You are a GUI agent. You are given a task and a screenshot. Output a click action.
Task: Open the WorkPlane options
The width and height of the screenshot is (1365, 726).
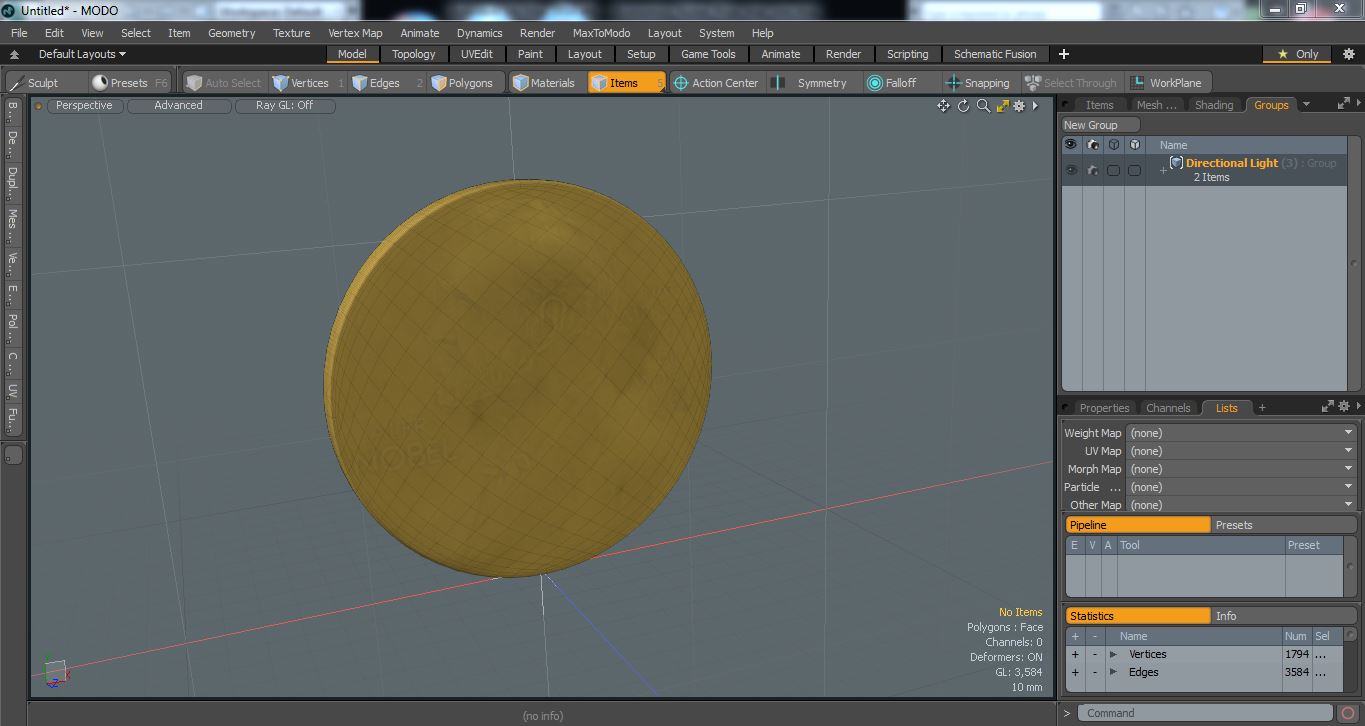(1166, 83)
